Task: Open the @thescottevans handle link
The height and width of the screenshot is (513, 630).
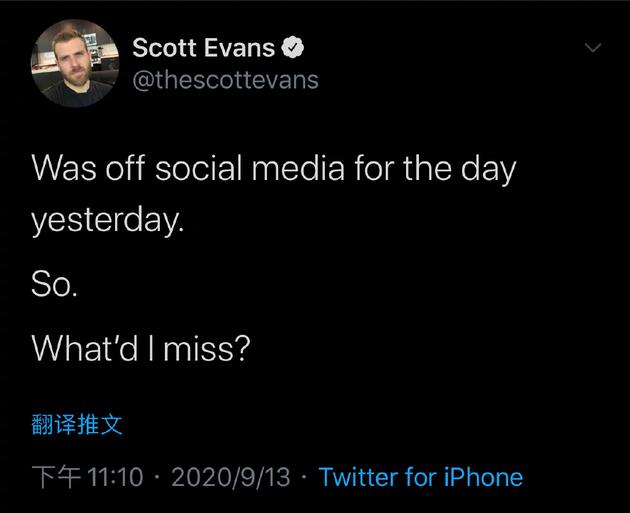Action: [225, 80]
